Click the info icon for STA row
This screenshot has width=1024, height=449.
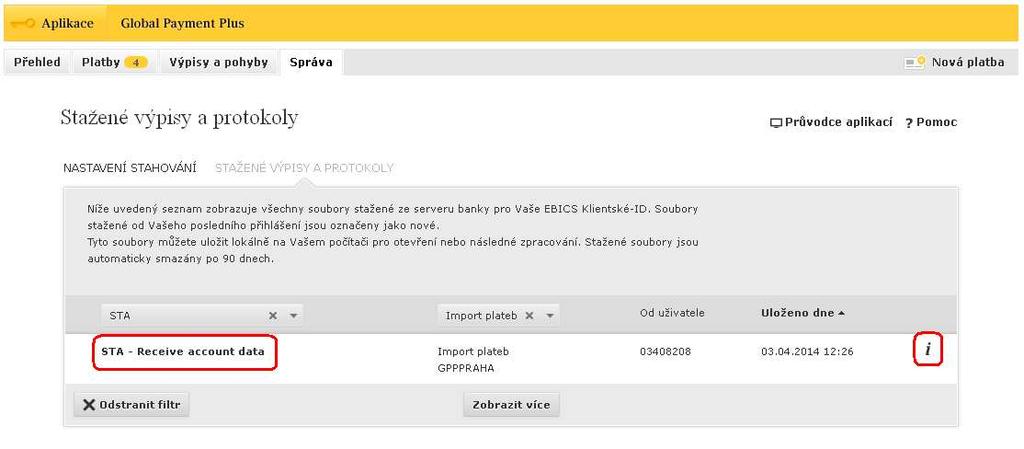click(x=927, y=352)
